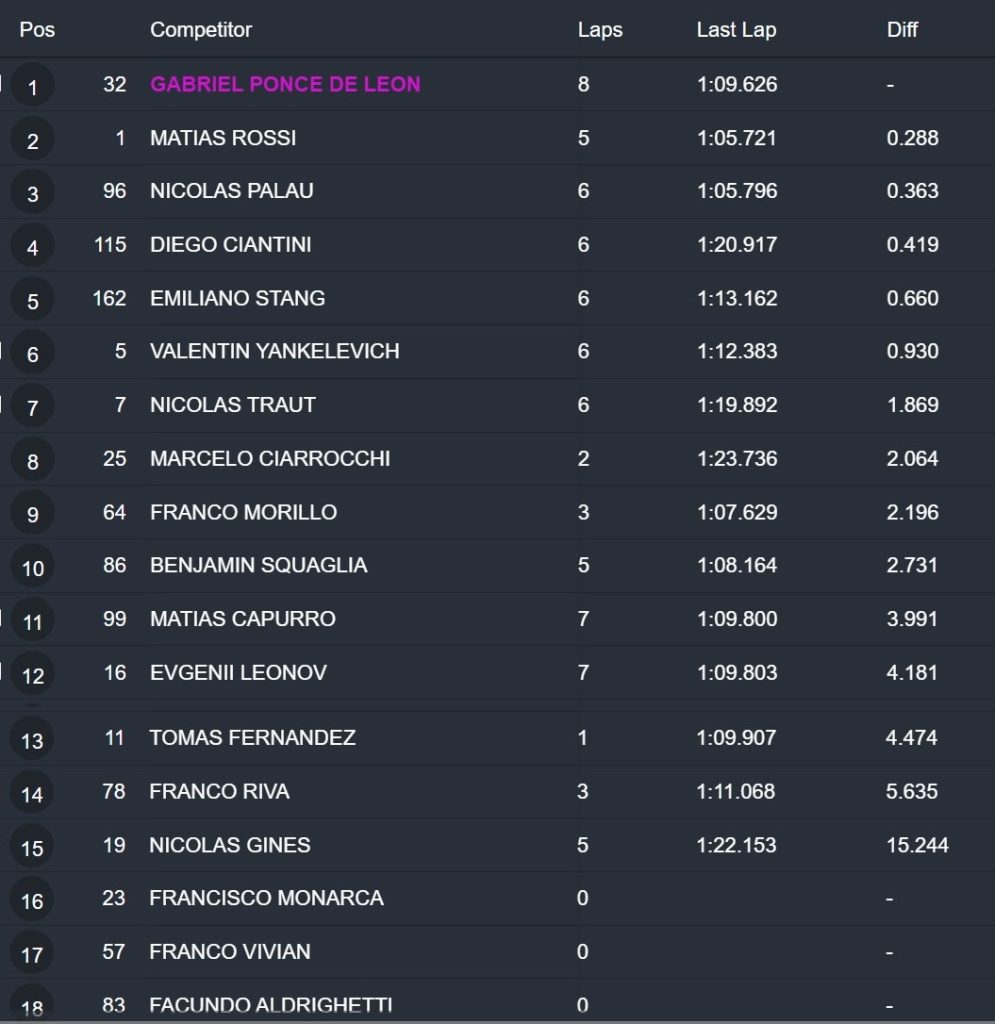Sort by the Diff column header
The width and height of the screenshot is (995, 1024).
pos(902,30)
